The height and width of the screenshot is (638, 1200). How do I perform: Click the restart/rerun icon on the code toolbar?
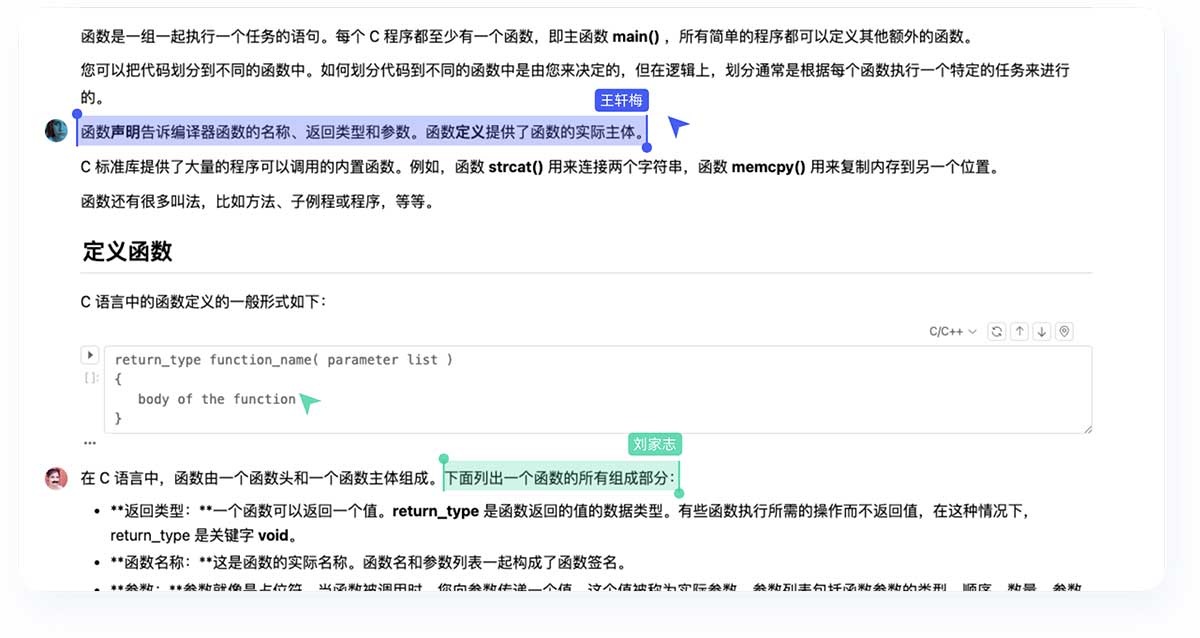click(996, 330)
